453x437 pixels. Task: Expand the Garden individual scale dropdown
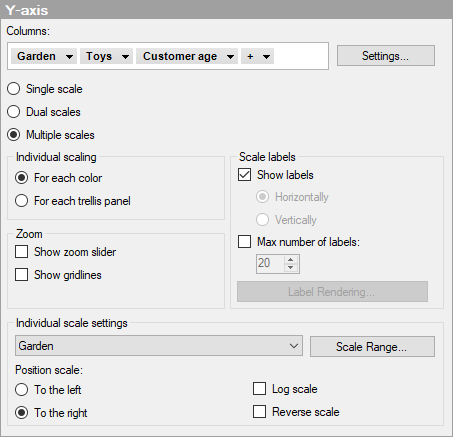159,346
